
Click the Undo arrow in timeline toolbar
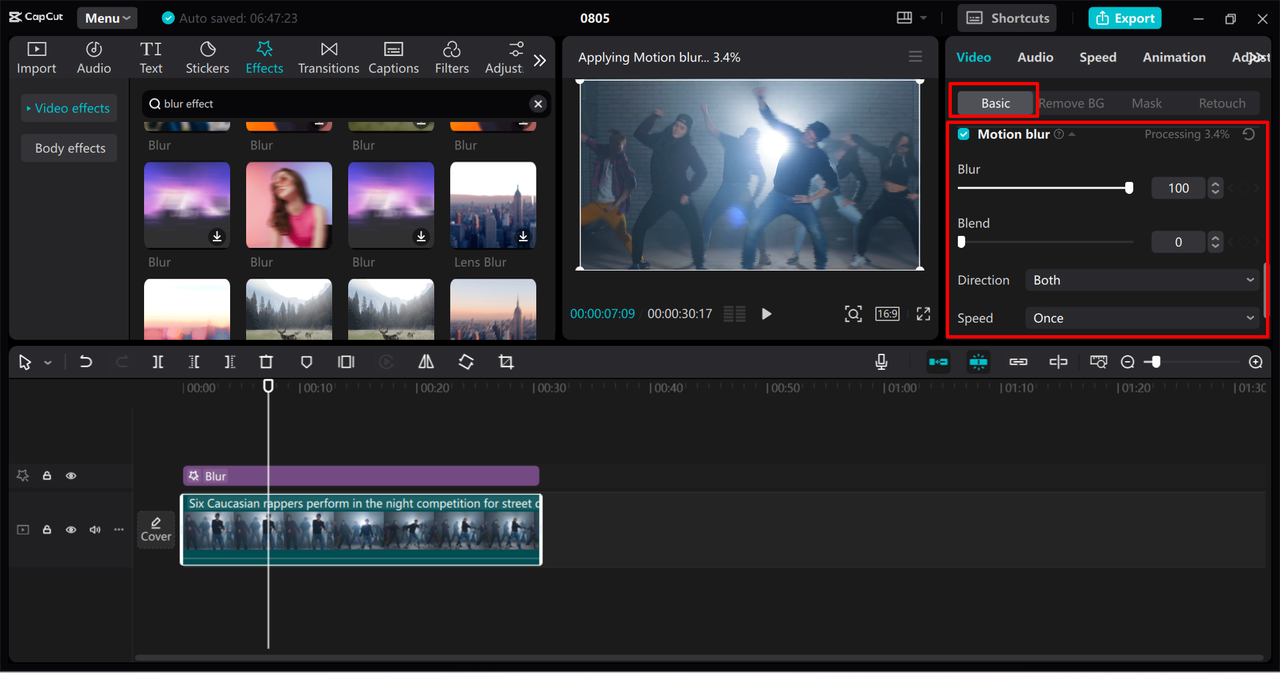tap(86, 362)
